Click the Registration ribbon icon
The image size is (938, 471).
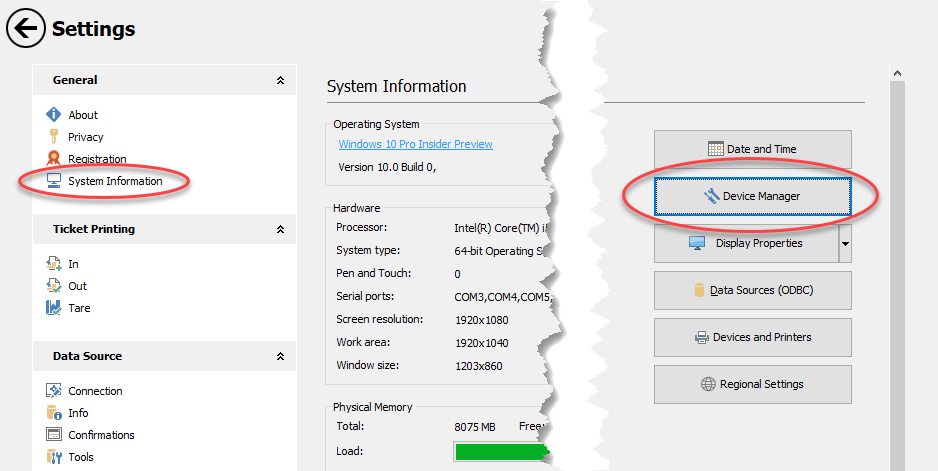click(54, 159)
